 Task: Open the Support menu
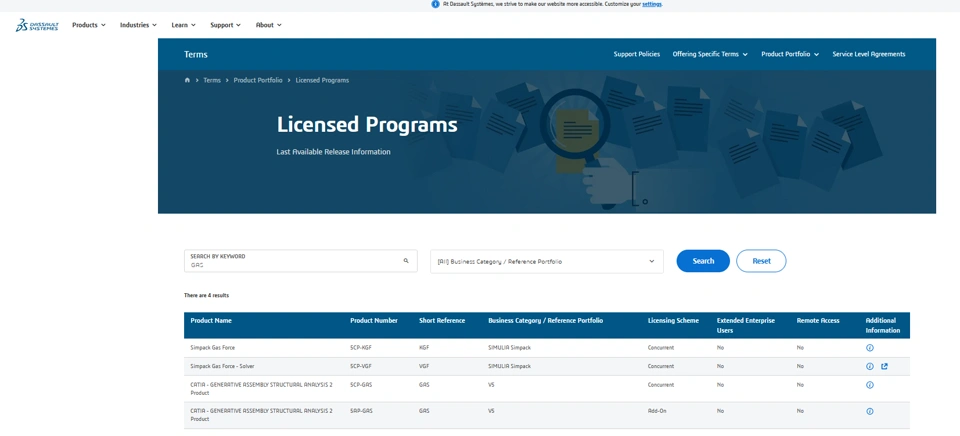(225, 25)
